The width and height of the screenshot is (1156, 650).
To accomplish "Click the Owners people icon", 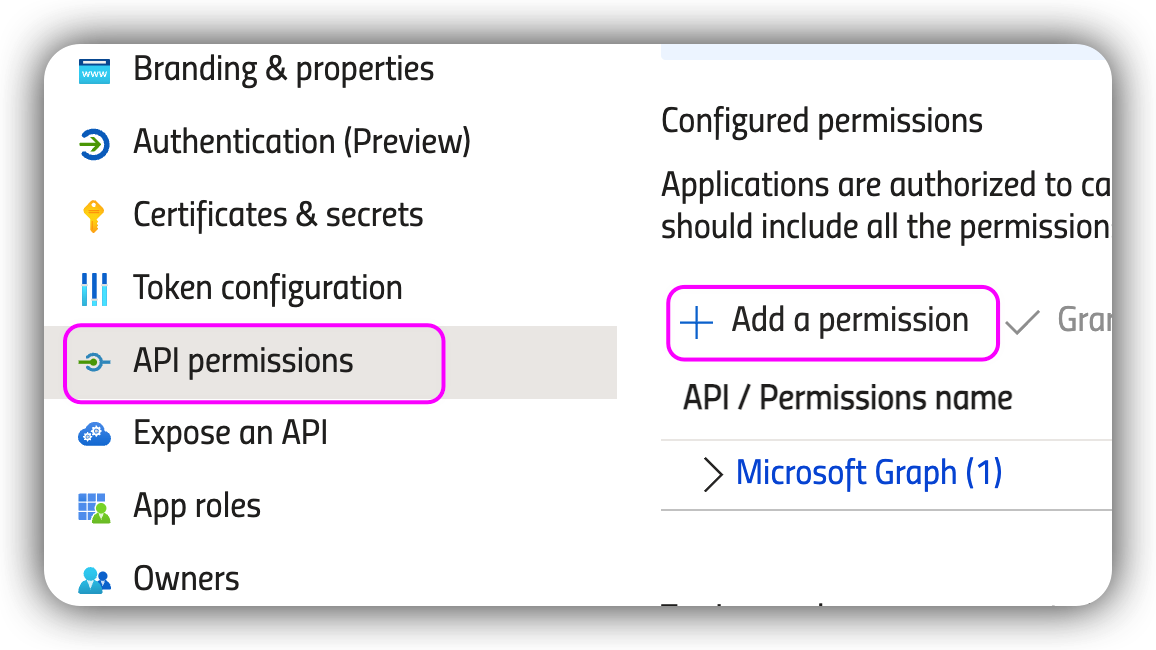I will pos(94,579).
